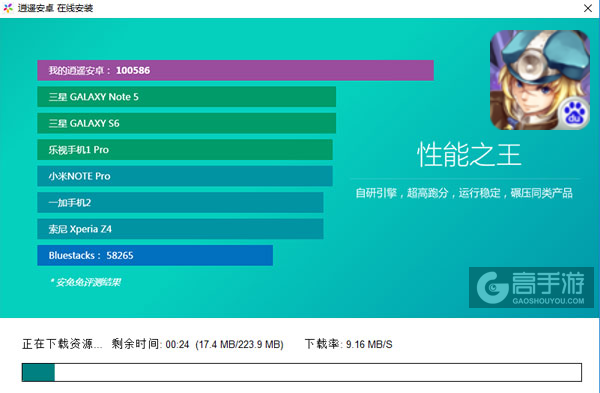The height and width of the screenshot is (393, 600).
Task: Select the 小米NOTE Pro bar
Action: [x=185, y=176]
